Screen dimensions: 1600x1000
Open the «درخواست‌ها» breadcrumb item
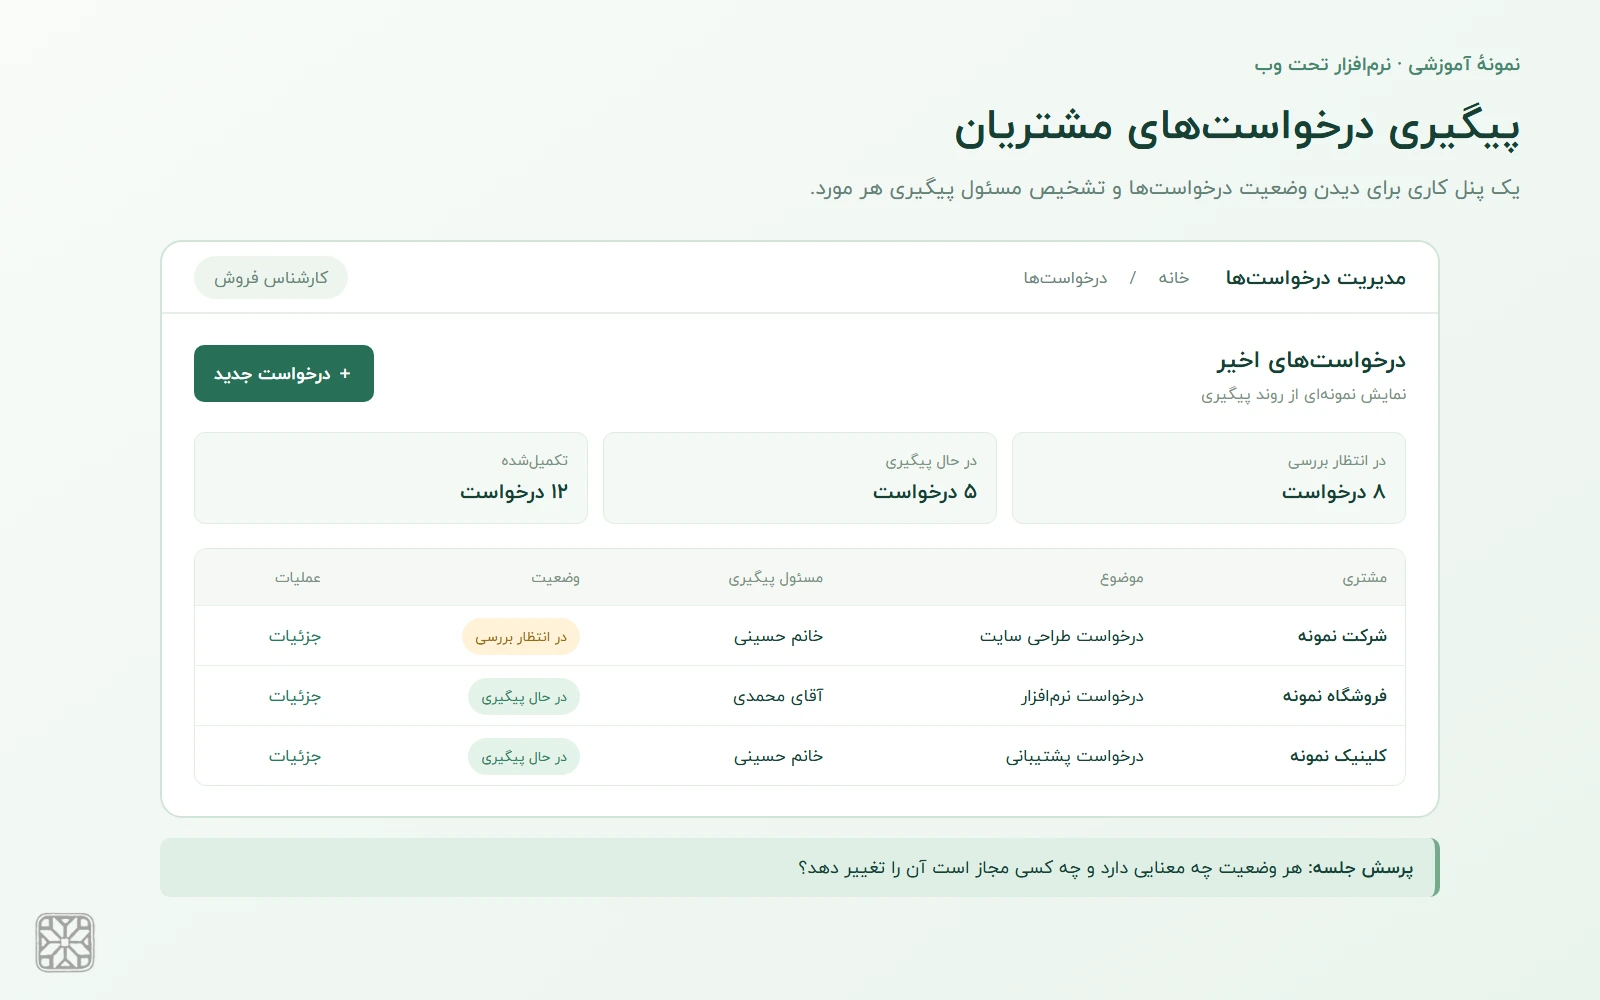pos(1065,278)
